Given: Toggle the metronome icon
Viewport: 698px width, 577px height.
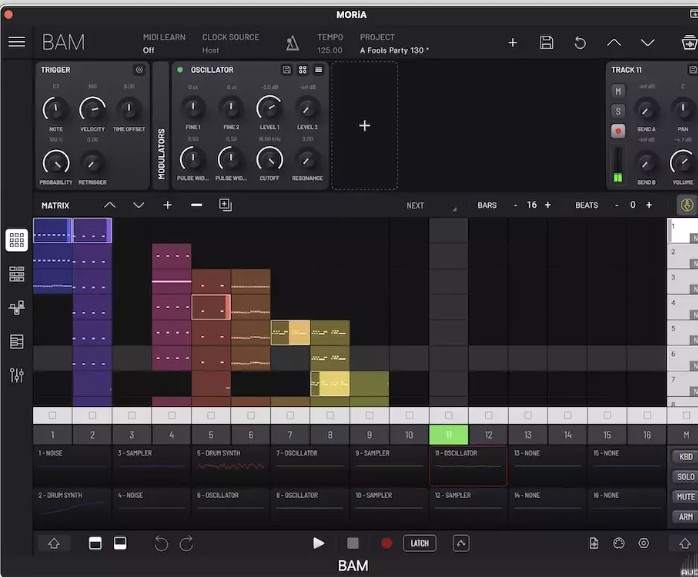Looking at the screenshot, I should click(292, 43).
